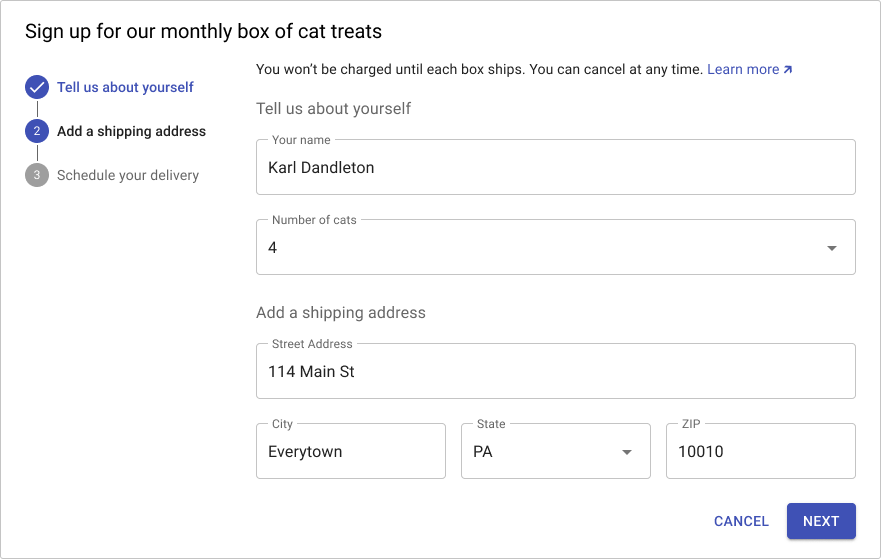This screenshot has width=881, height=559.
Task: Expand the State dropdown arrow
Action: tap(627, 452)
